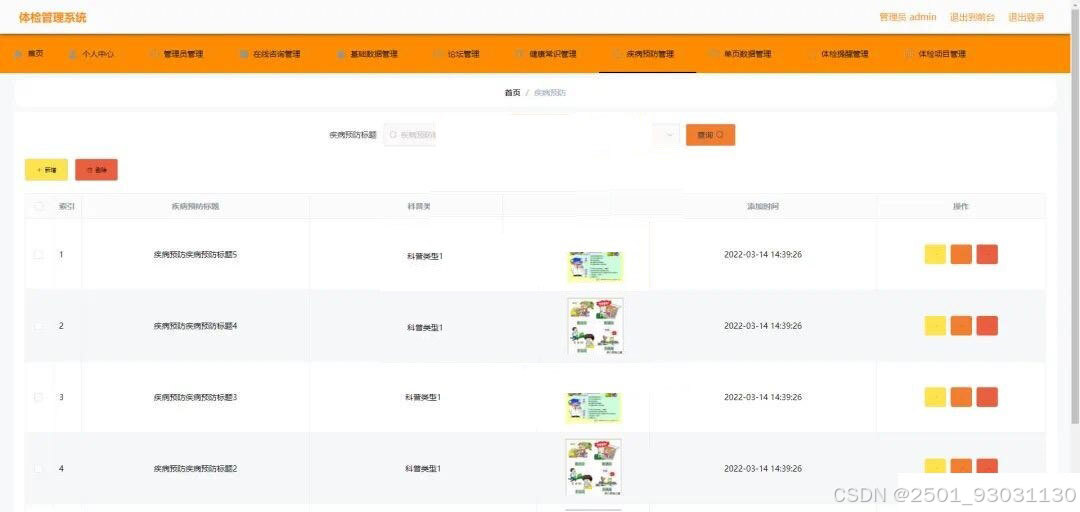Open the thumbnail image in row 3

click(x=593, y=408)
